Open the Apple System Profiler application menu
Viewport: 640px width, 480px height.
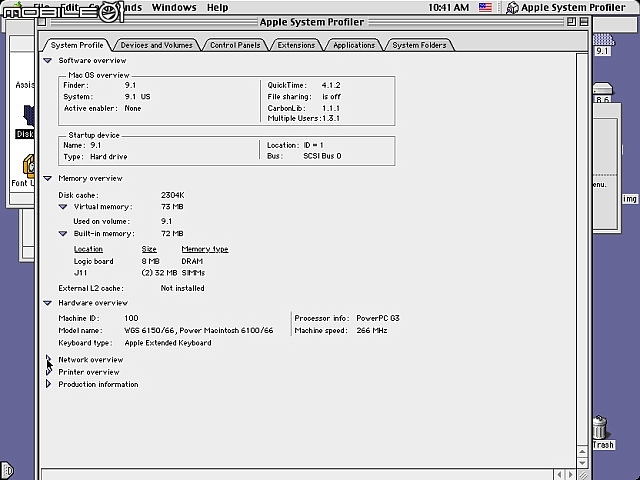(567, 7)
